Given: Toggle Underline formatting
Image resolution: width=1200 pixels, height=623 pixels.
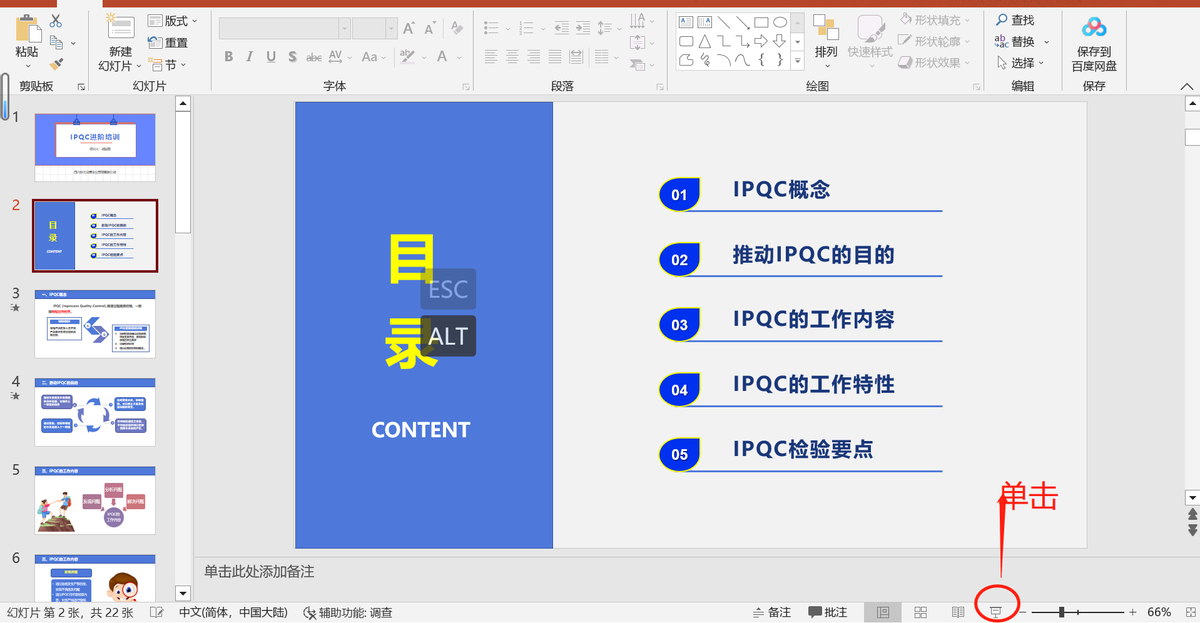Looking at the screenshot, I should coord(271,57).
